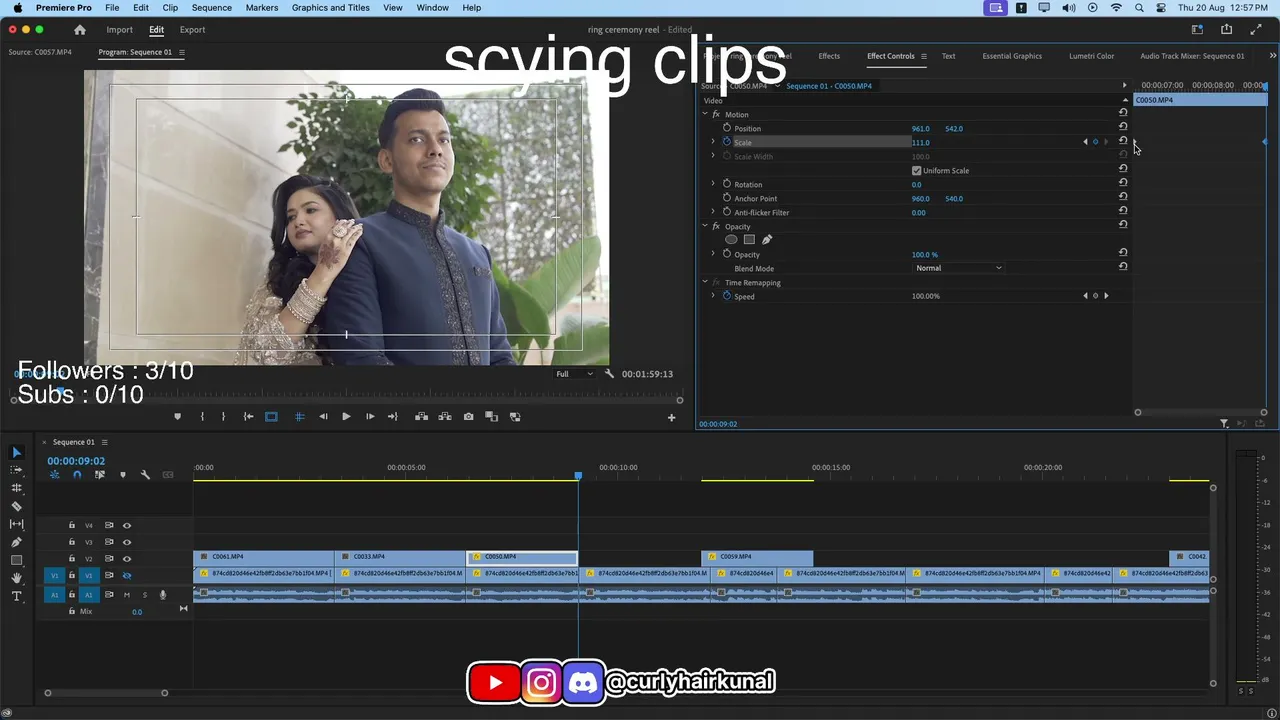The image size is (1280, 720).
Task: Select the Ripple Edit tool
Action: pos(16,488)
